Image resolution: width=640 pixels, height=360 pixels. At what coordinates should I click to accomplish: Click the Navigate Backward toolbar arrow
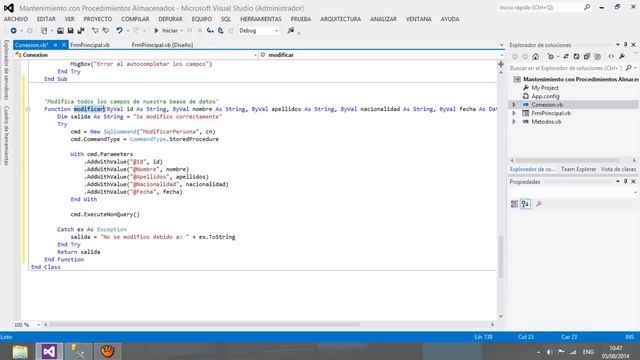pyautogui.click(x=13, y=31)
